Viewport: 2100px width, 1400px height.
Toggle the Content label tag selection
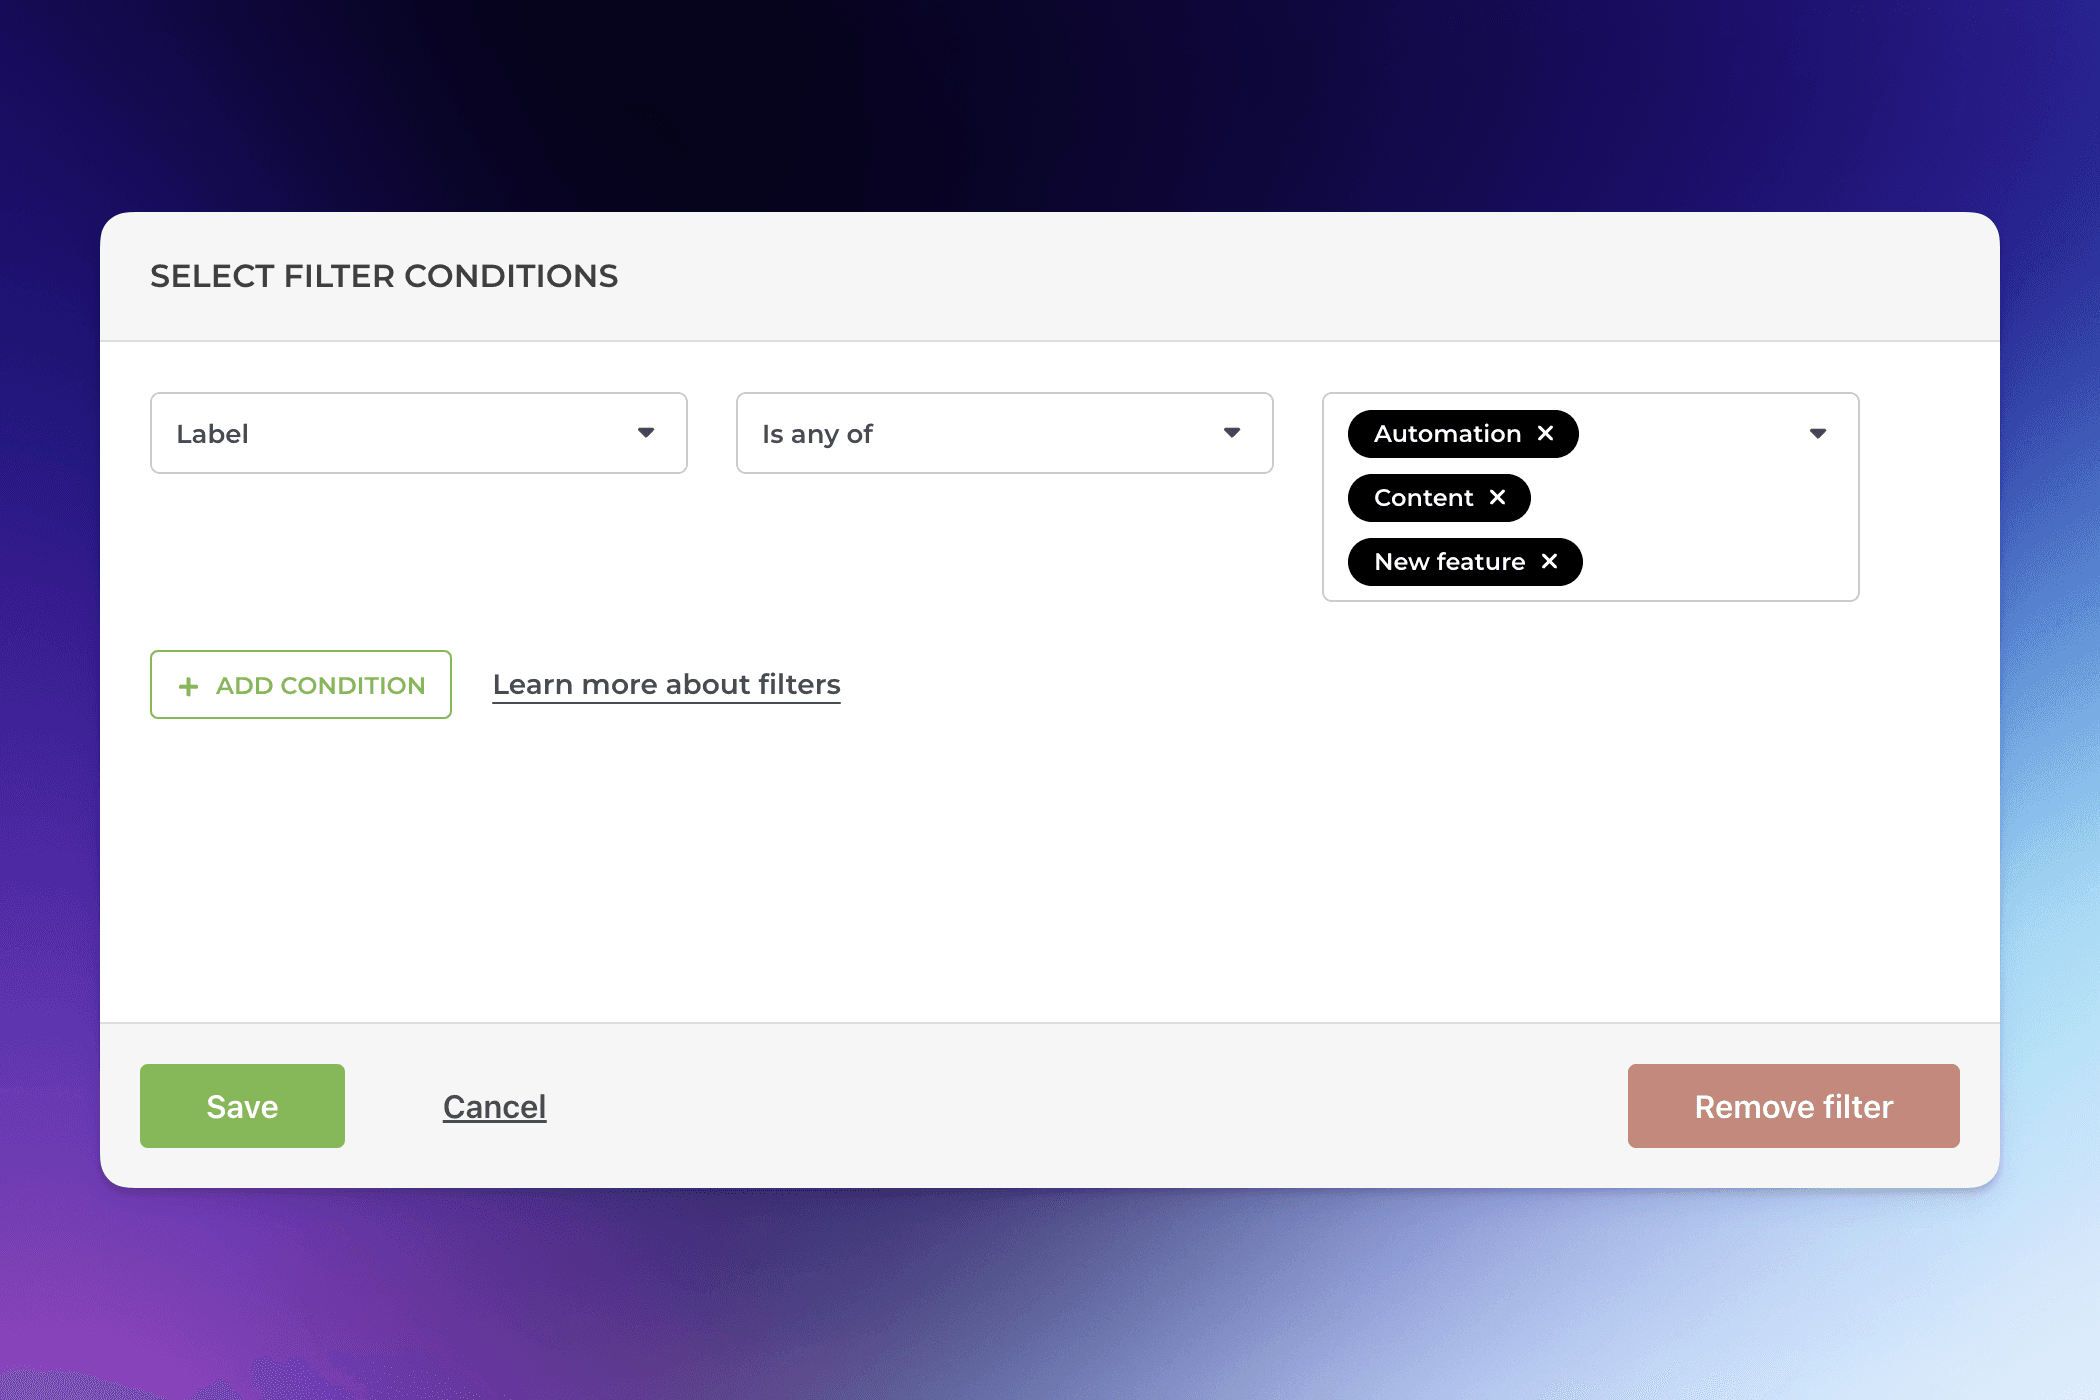[1497, 498]
